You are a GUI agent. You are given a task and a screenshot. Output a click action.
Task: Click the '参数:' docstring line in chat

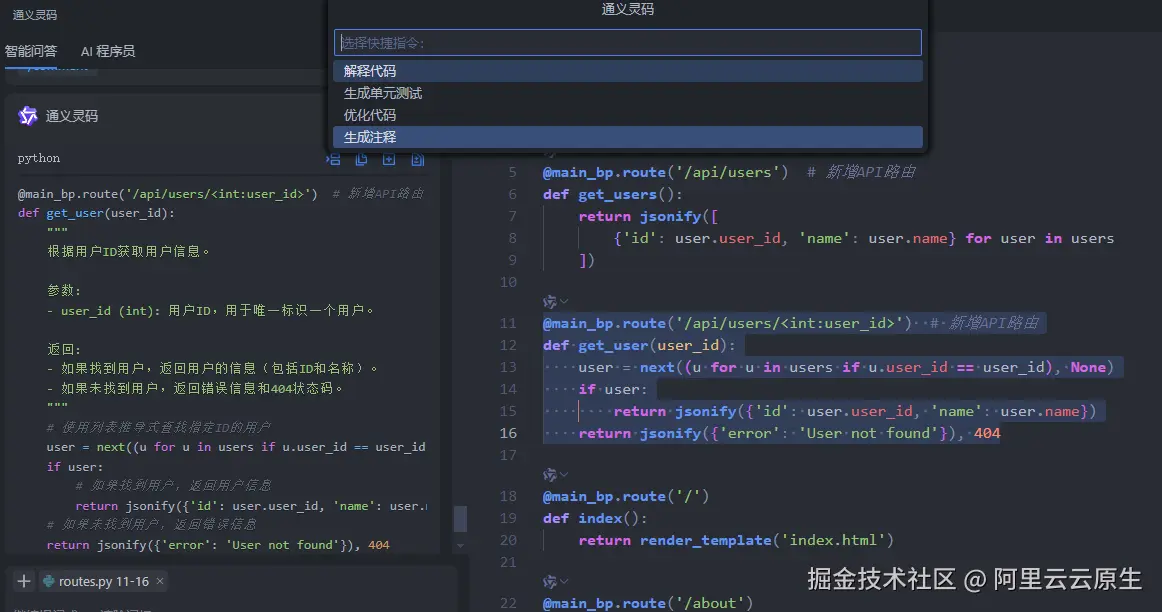coord(64,290)
